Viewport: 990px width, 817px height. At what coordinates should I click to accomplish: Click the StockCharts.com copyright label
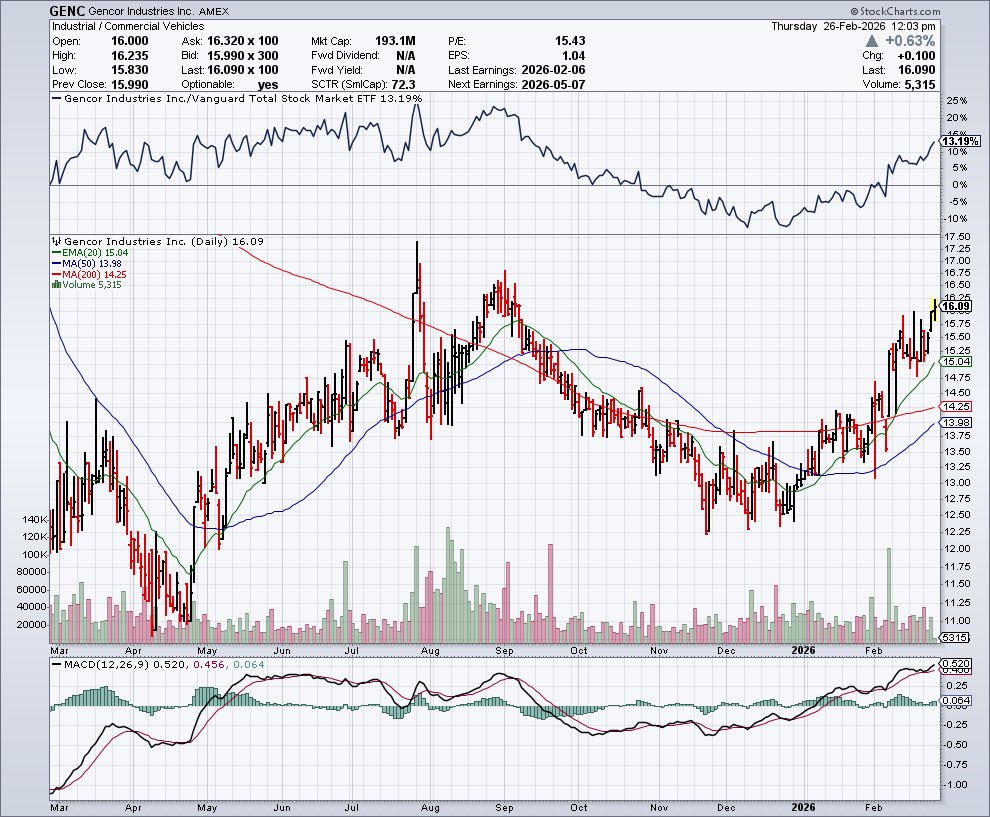click(x=895, y=11)
